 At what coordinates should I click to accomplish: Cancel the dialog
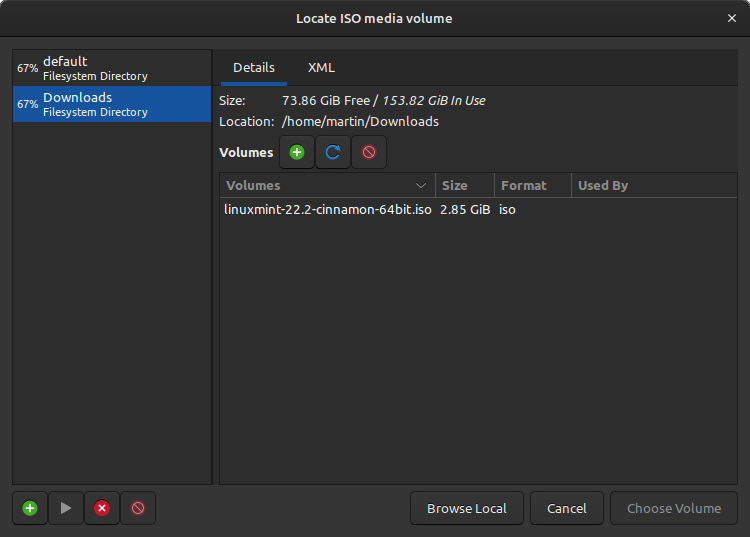(x=566, y=508)
